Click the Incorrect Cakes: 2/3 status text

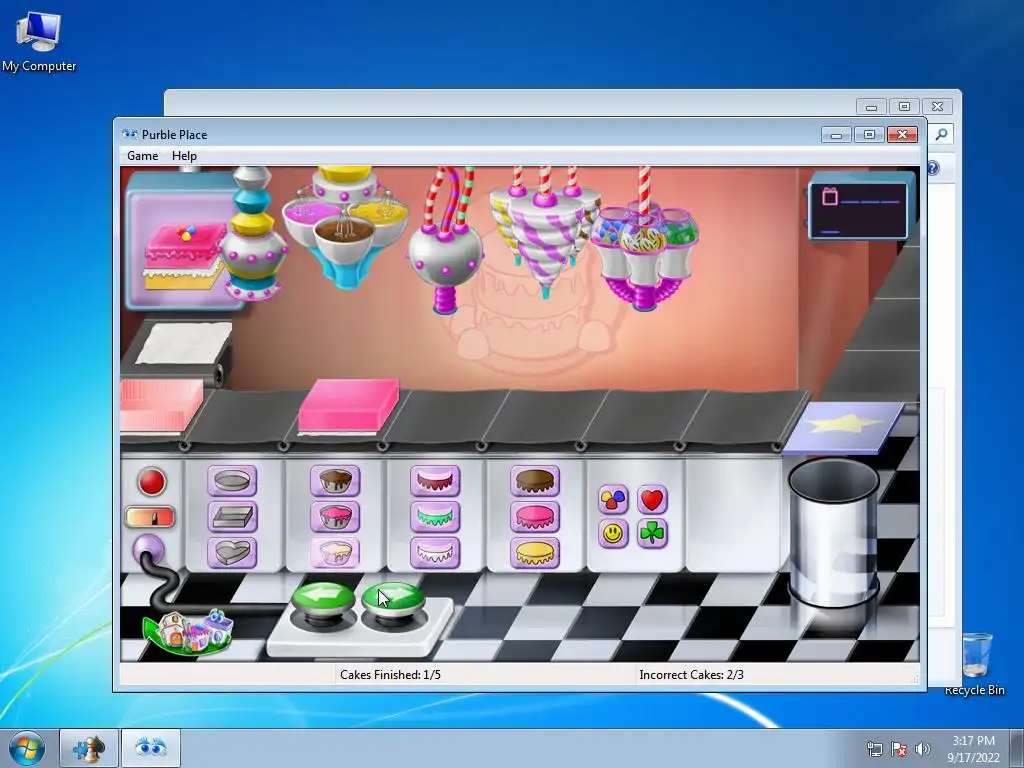point(692,675)
